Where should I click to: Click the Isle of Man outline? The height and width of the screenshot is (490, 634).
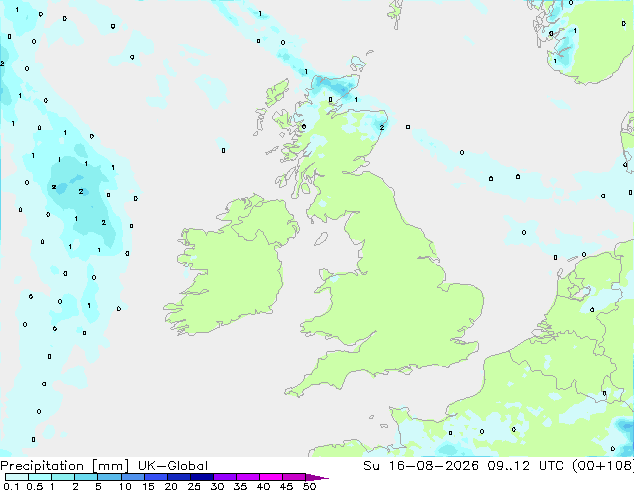pos(321,239)
